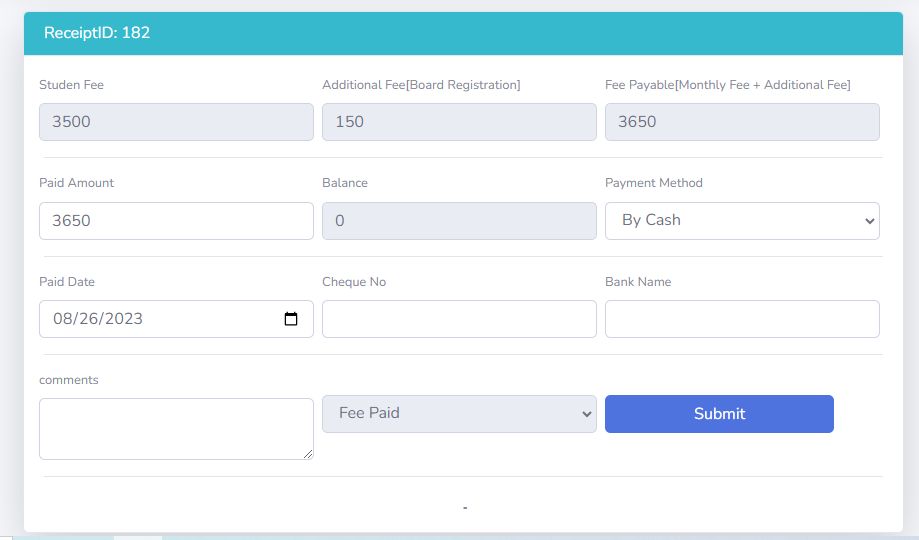Click the Bank Name label
Viewport: 919px width, 540px height.
tap(638, 282)
